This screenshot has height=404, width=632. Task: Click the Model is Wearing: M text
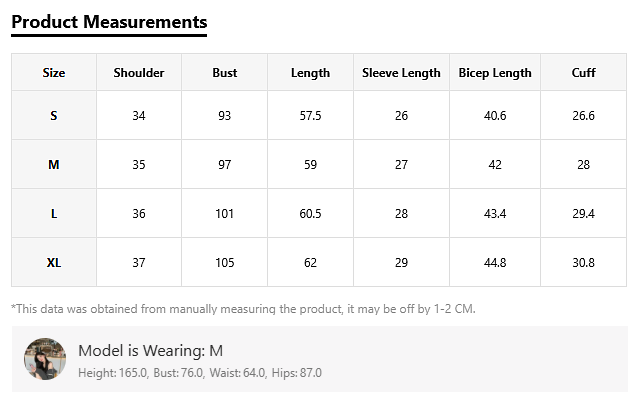pyautogui.click(x=150, y=350)
